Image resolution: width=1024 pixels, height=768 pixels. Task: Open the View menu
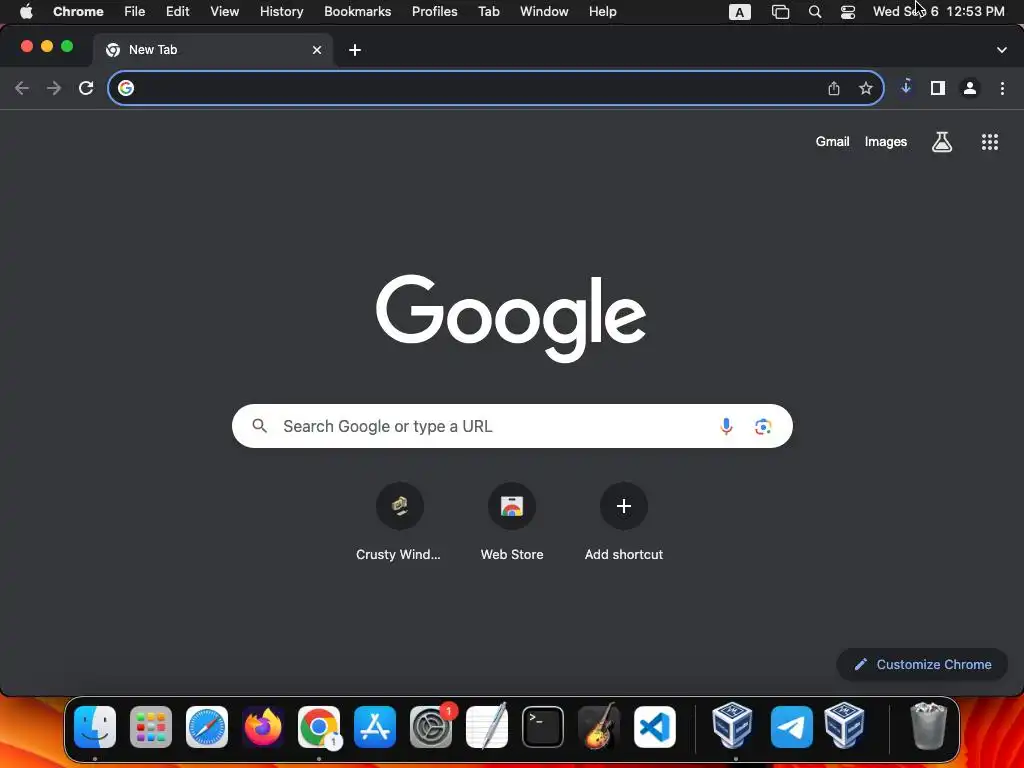pos(224,11)
